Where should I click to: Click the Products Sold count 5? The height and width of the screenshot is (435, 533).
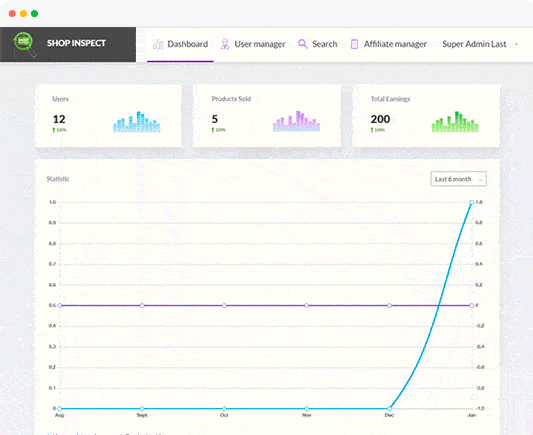pyautogui.click(x=214, y=119)
